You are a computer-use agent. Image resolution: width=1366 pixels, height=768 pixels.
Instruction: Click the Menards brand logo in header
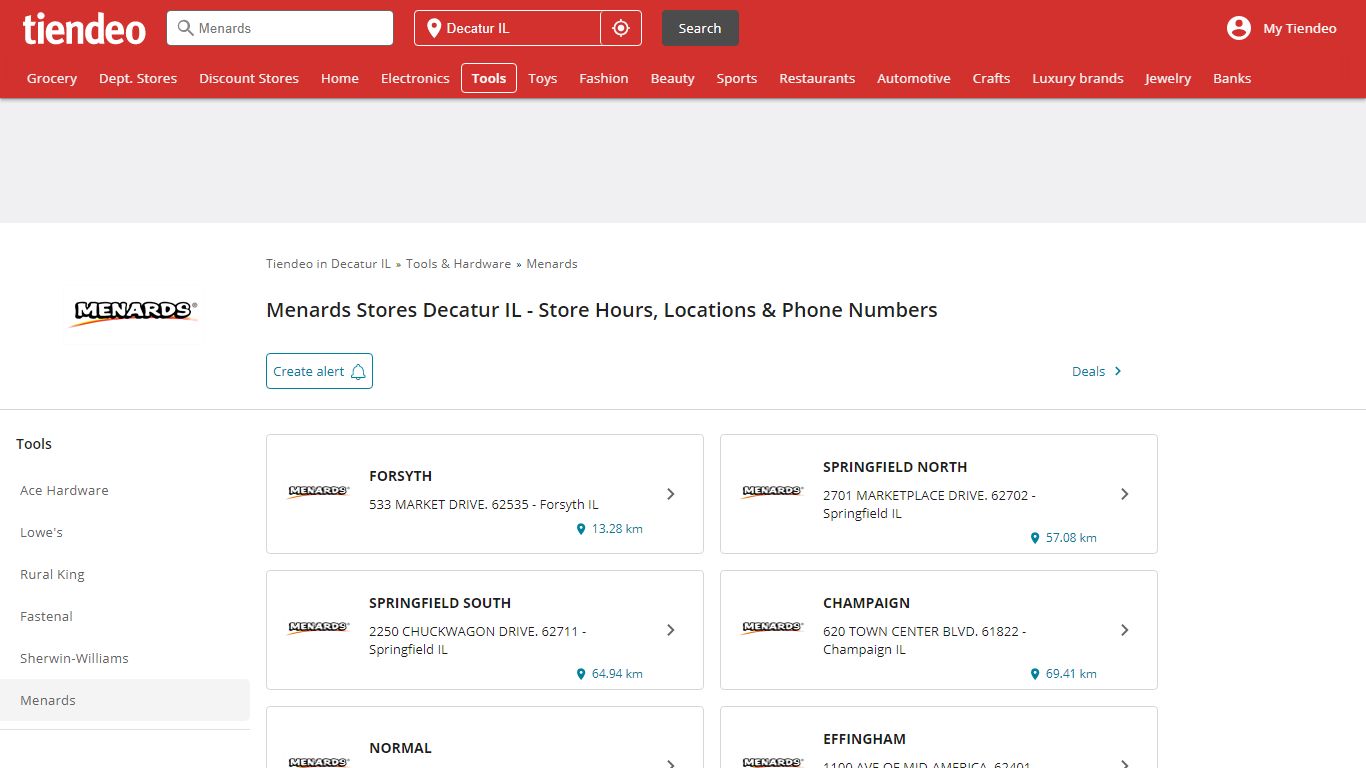(x=134, y=312)
